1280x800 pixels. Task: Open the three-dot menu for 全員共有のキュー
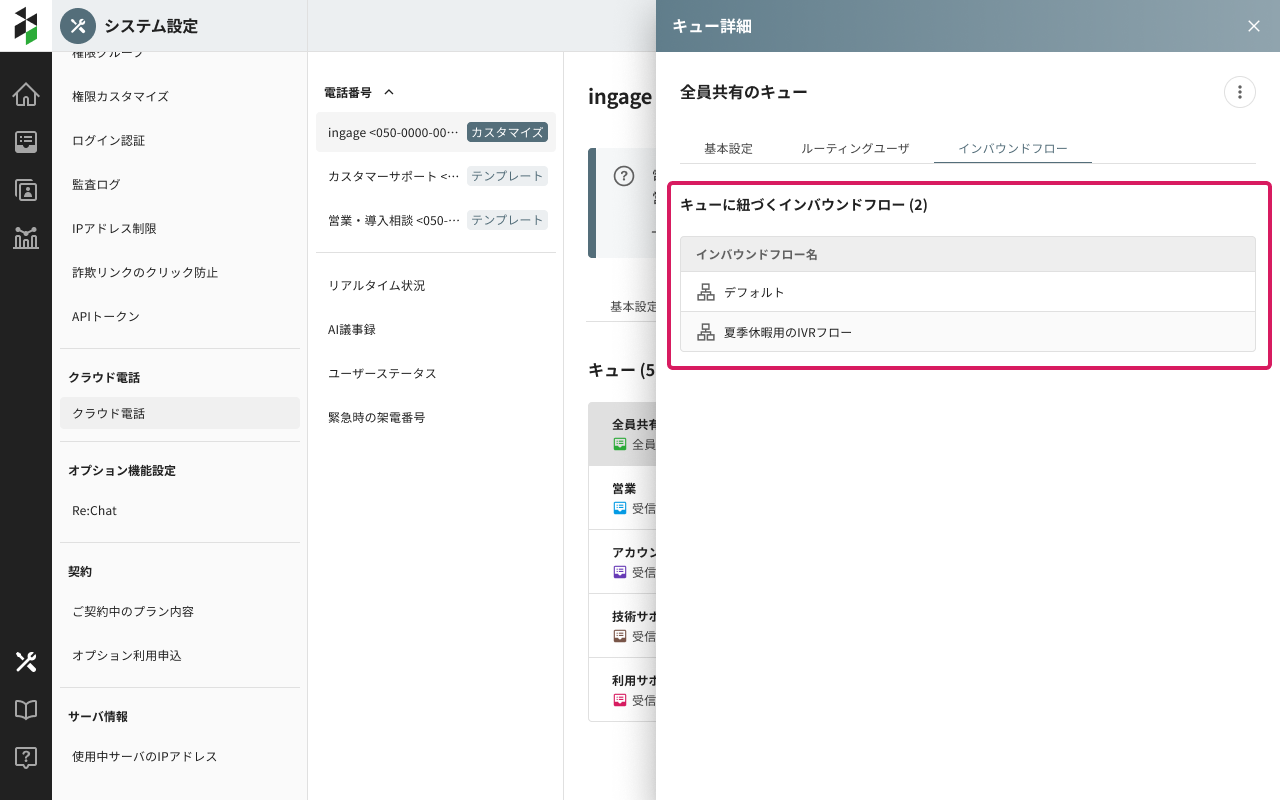tap(1240, 92)
